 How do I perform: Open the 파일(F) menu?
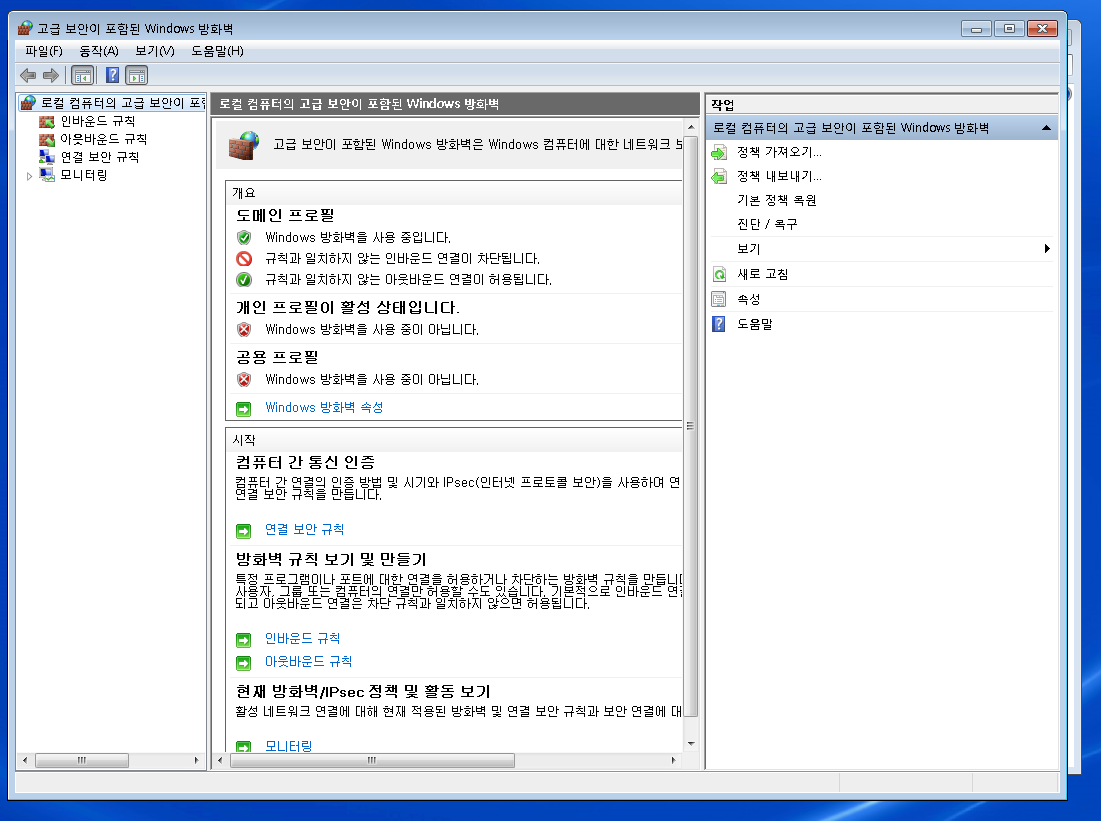44,51
